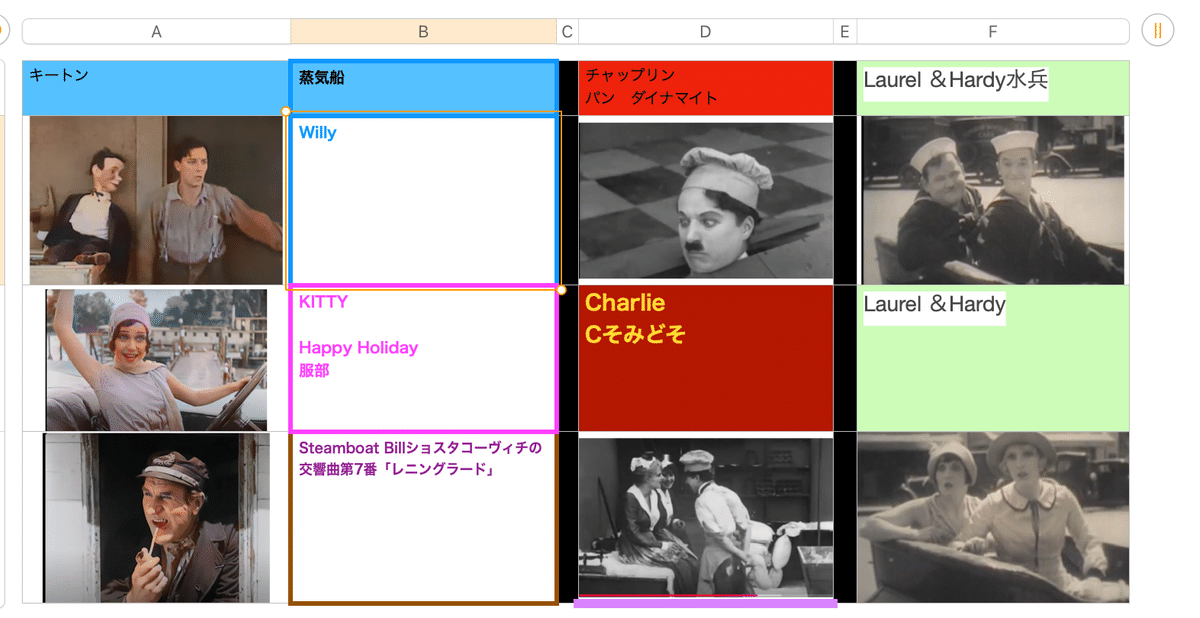1200x618 pixels.
Task: Click the selection handle at Willy cell's bottom-right
Action: tap(561, 290)
